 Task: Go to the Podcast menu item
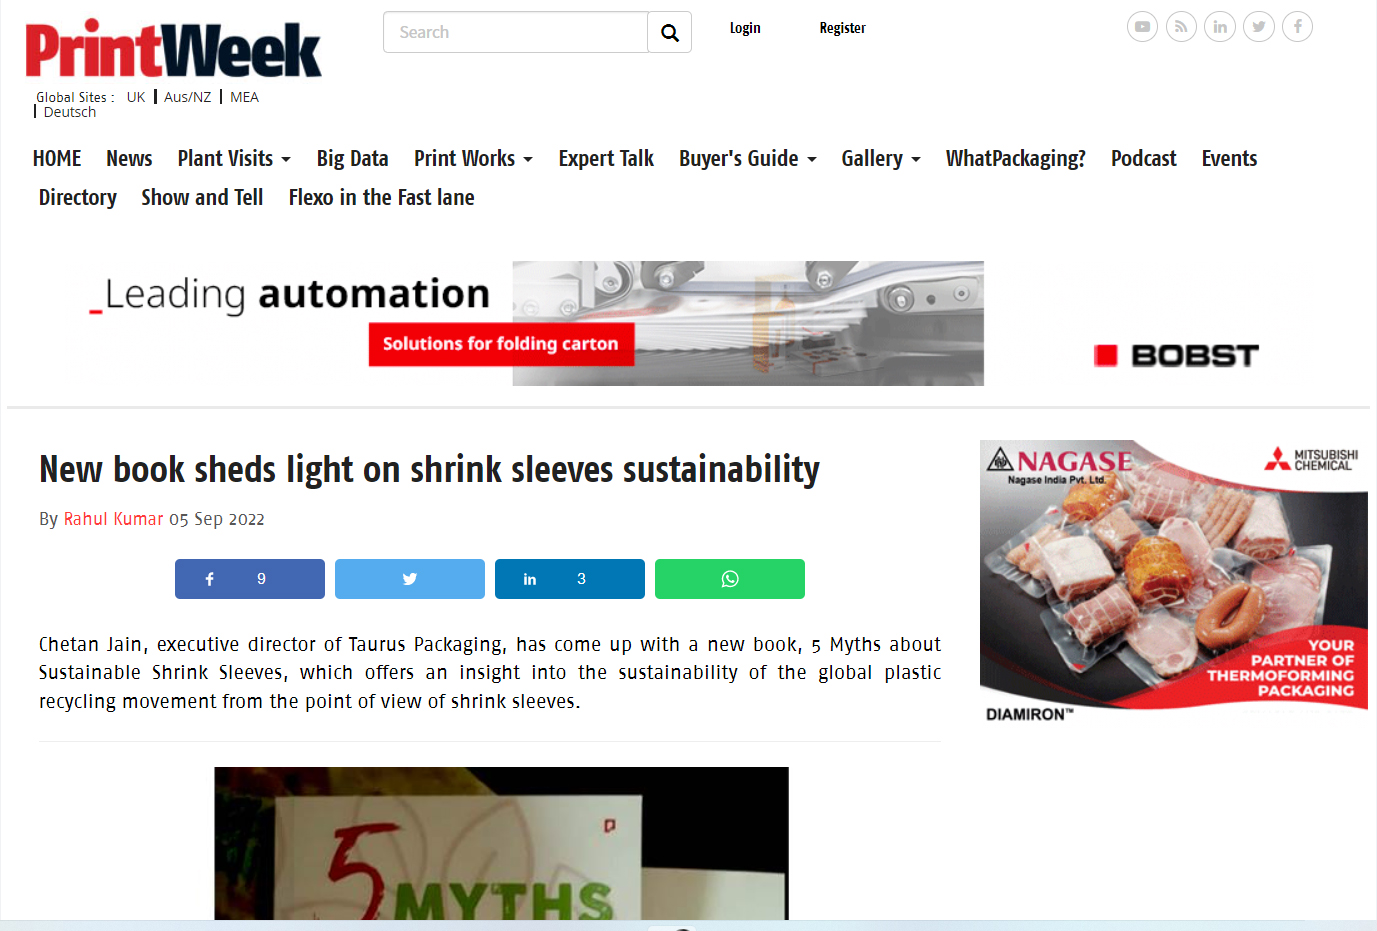click(x=1143, y=159)
